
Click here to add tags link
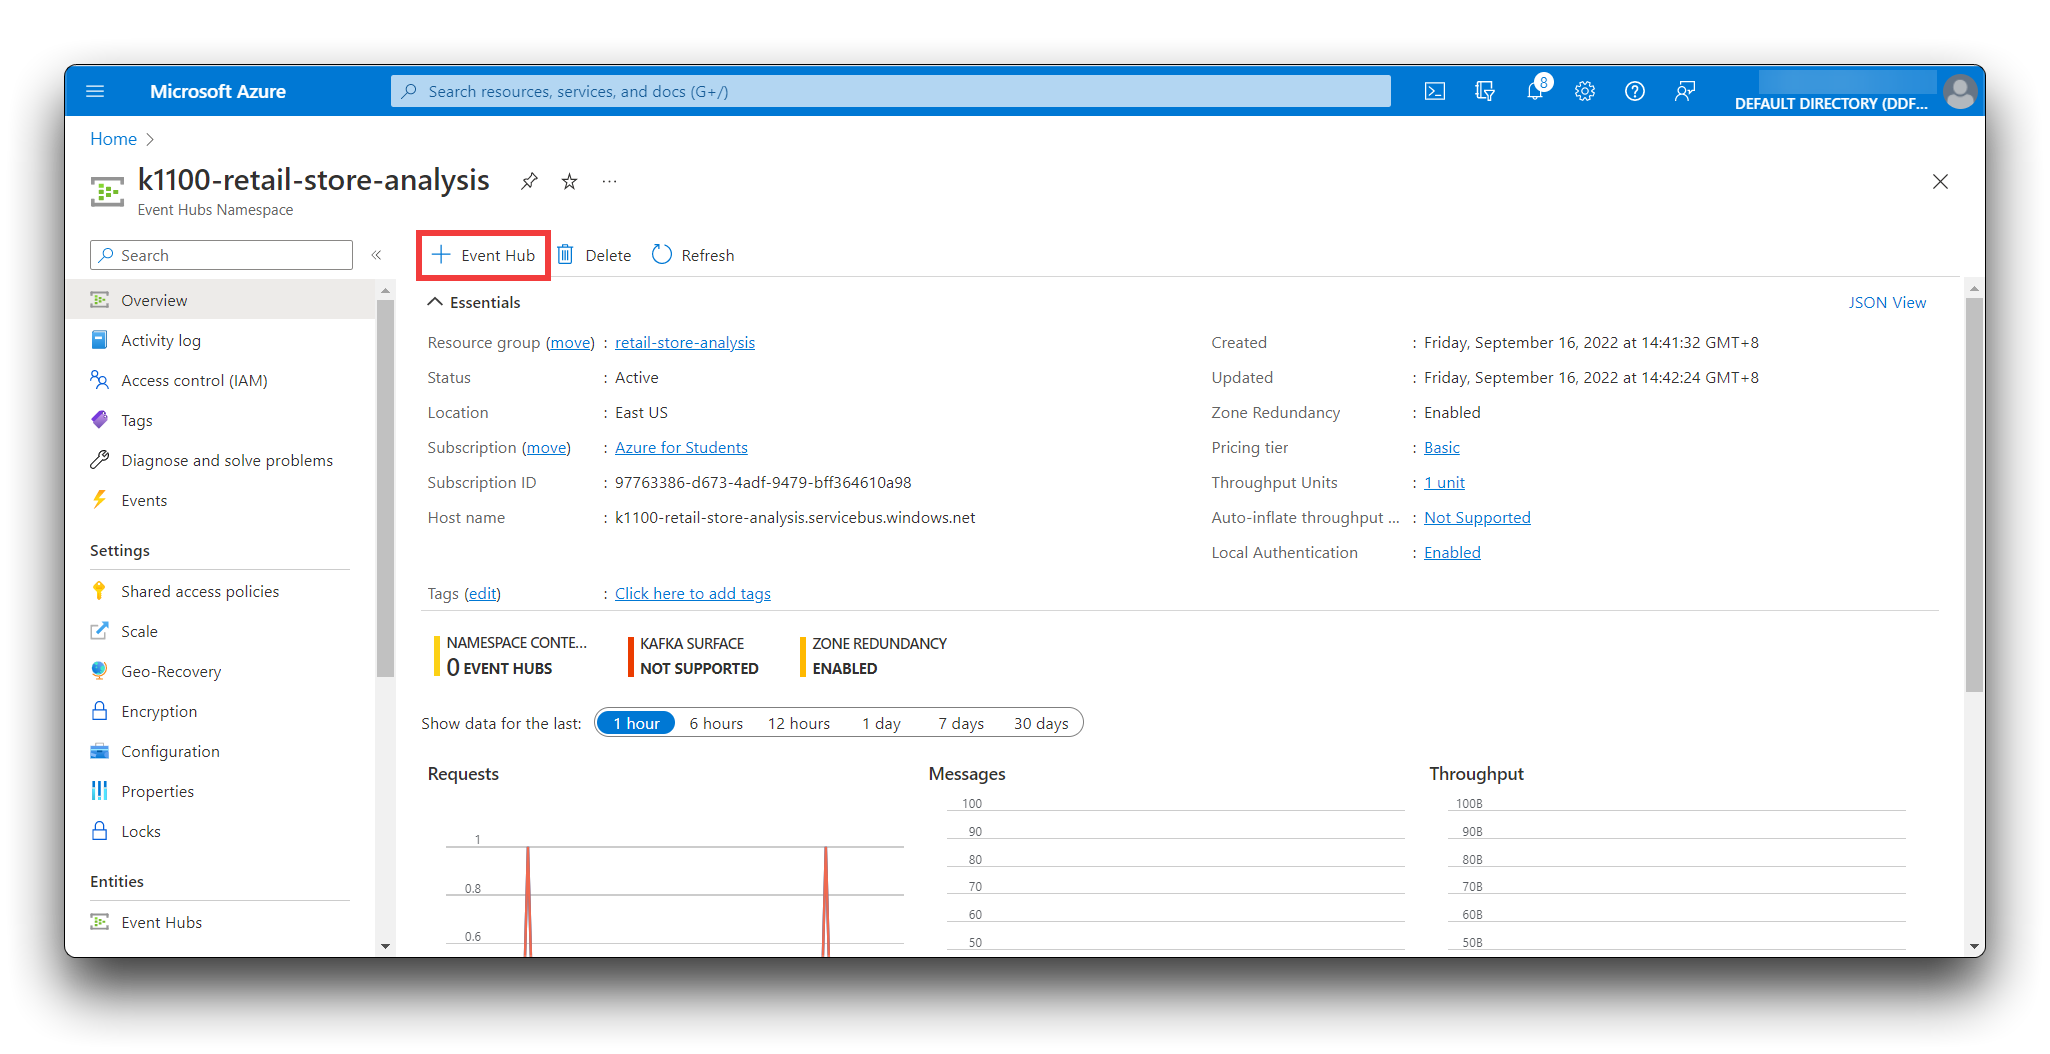[x=692, y=593]
